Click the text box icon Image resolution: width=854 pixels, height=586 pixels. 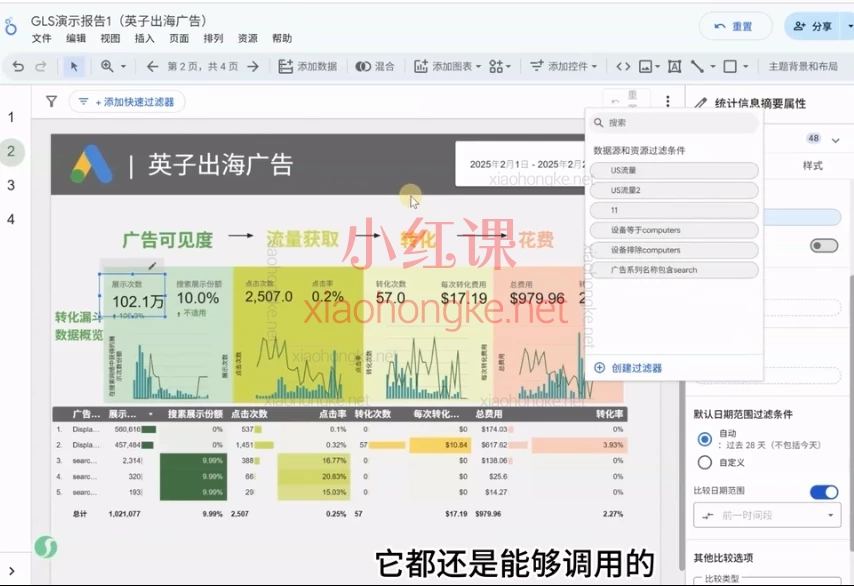674,66
